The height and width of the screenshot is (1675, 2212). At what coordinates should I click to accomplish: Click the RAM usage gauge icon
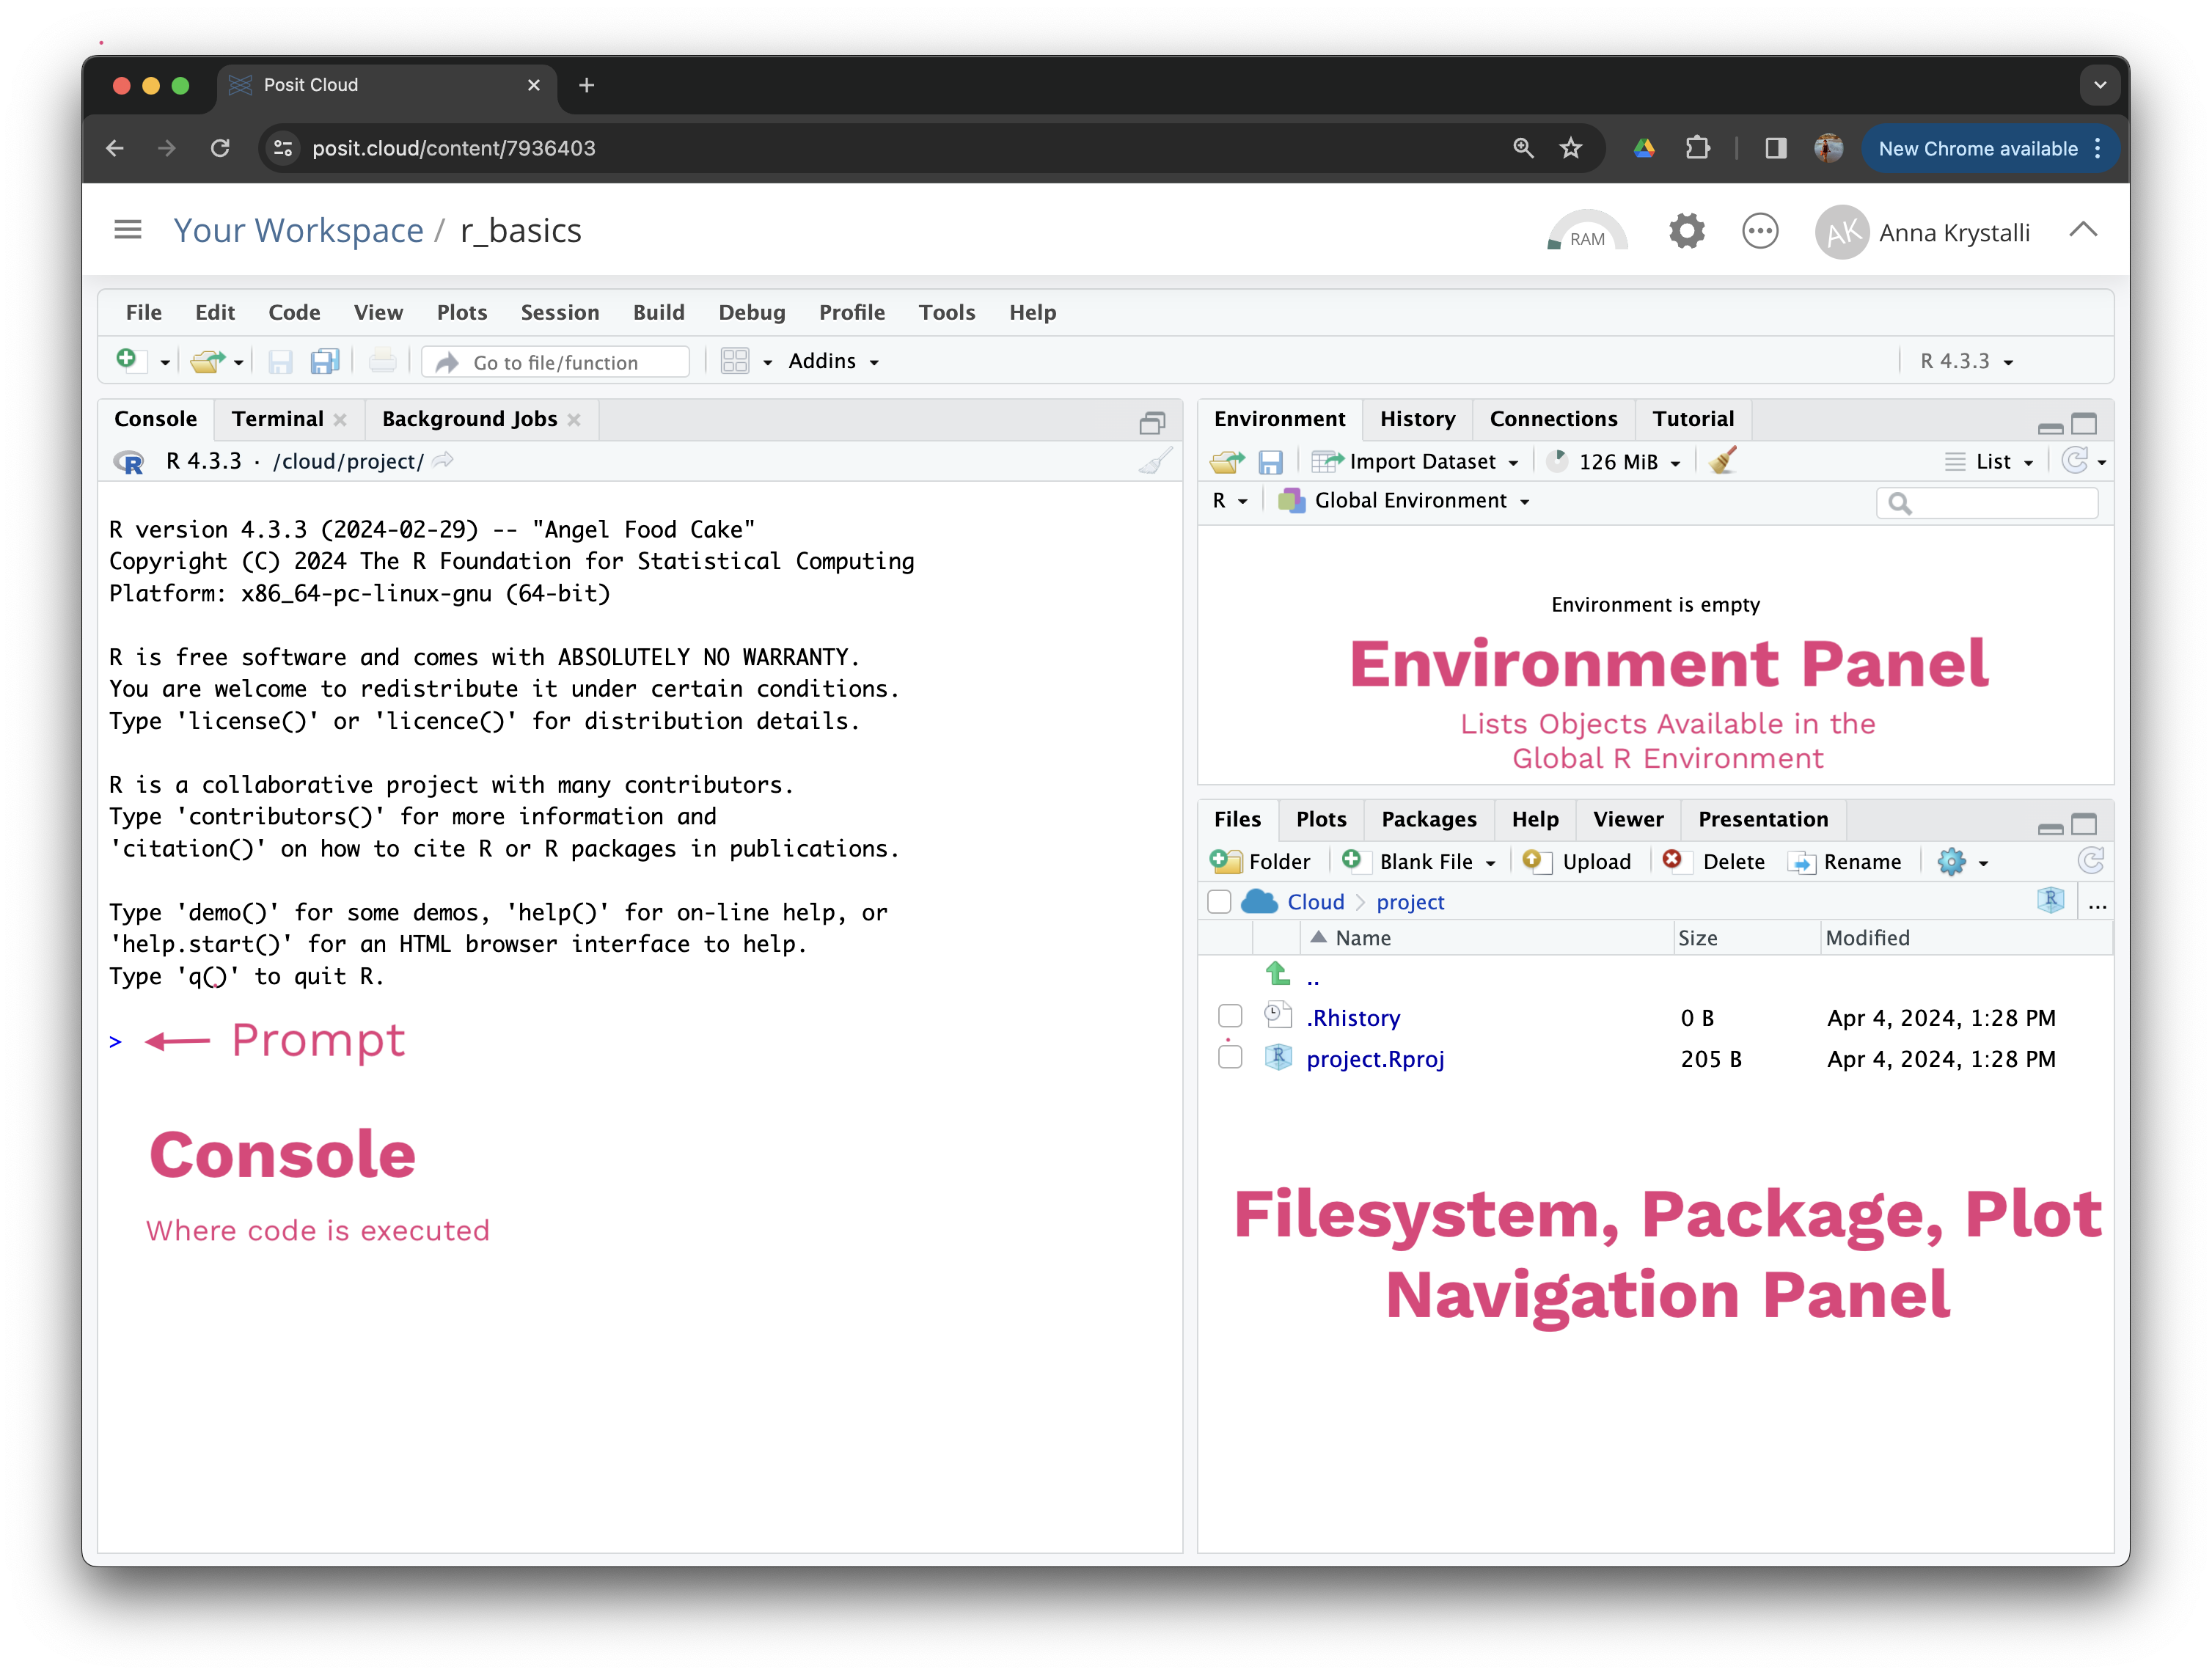1587,232
